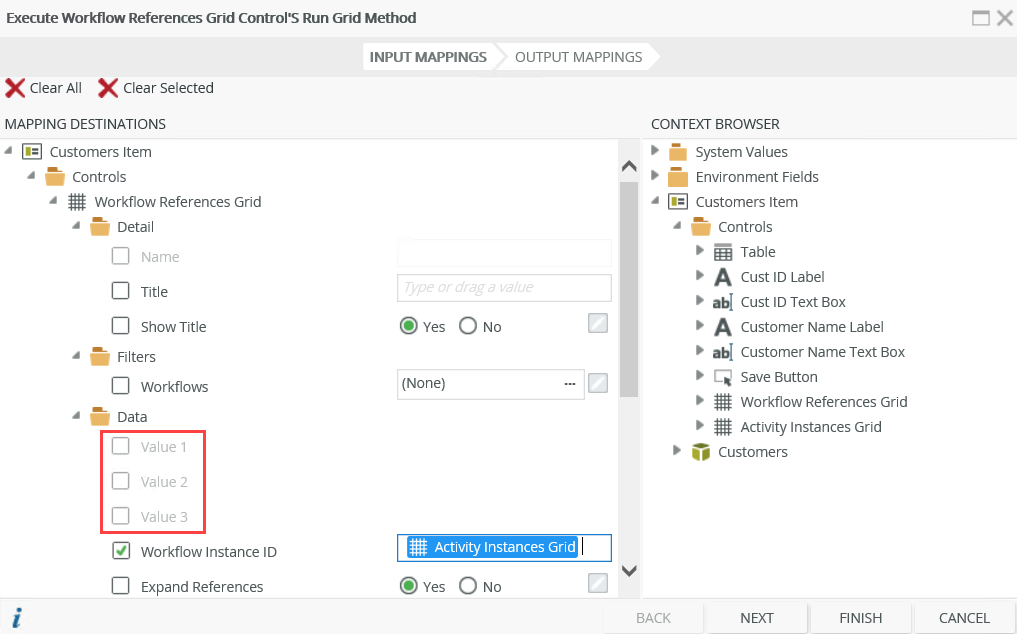The image size is (1017, 634).
Task: Select the Customer Name Text Box control icon
Action: coord(722,351)
